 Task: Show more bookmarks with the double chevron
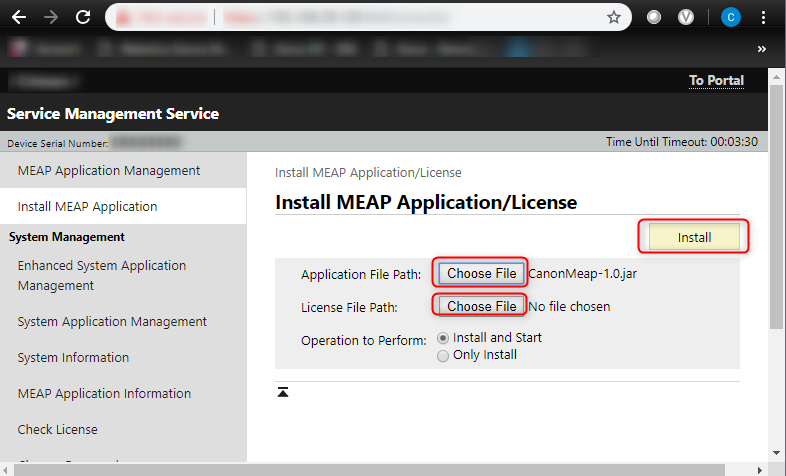762,48
